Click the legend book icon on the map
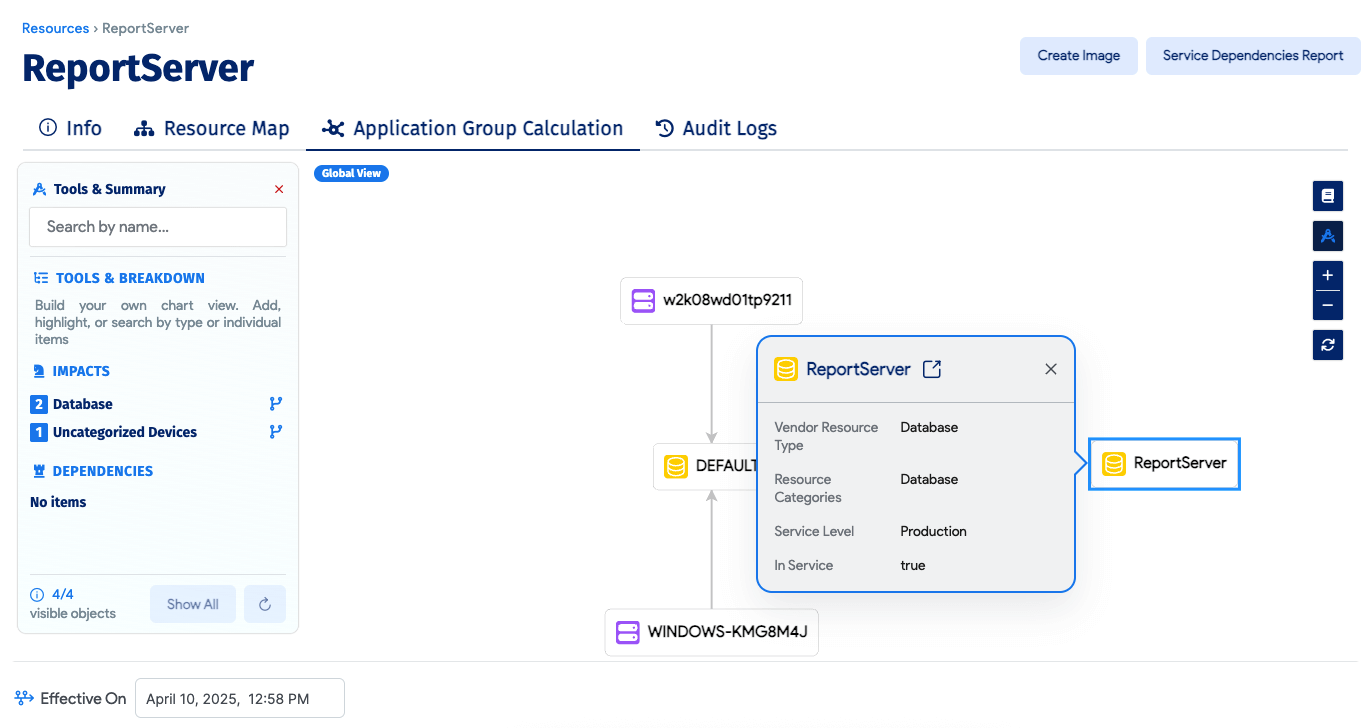Image resolution: width=1372 pixels, height=728 pixels. (1327, 196)
